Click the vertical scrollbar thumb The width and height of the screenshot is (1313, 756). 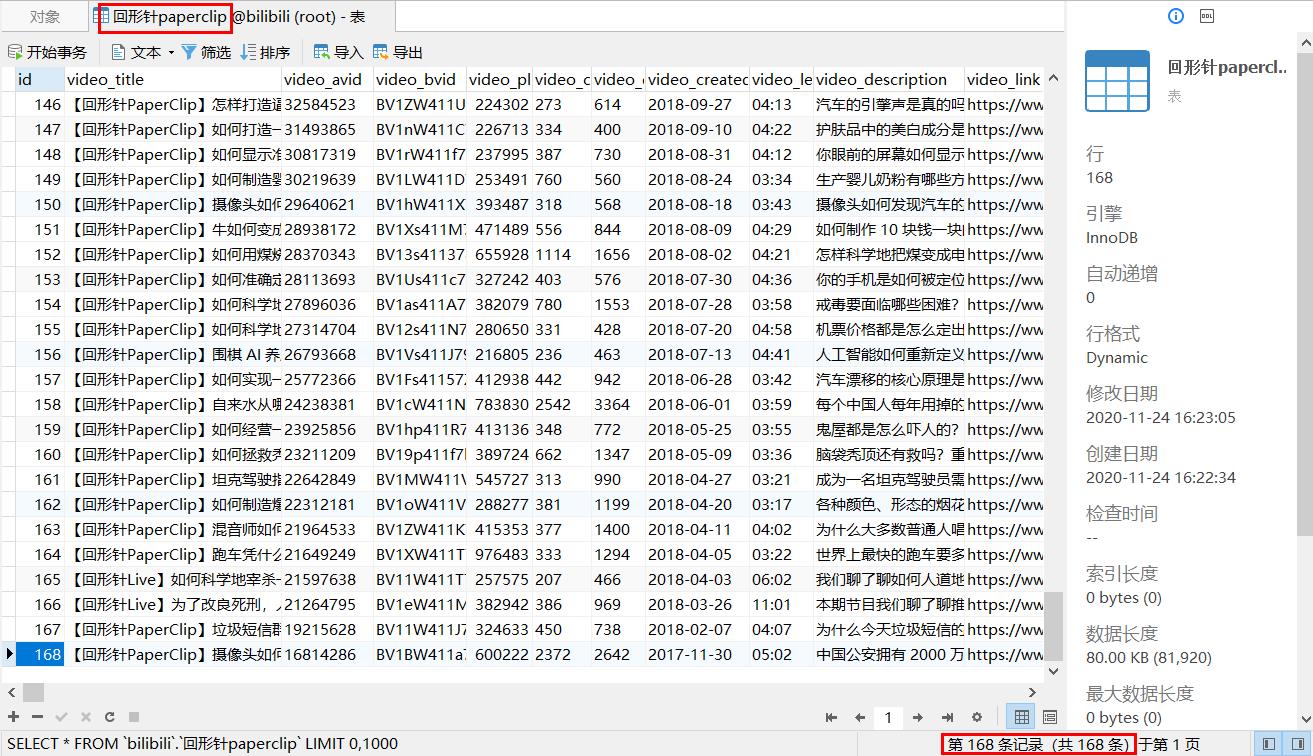tap(1053, 625)
